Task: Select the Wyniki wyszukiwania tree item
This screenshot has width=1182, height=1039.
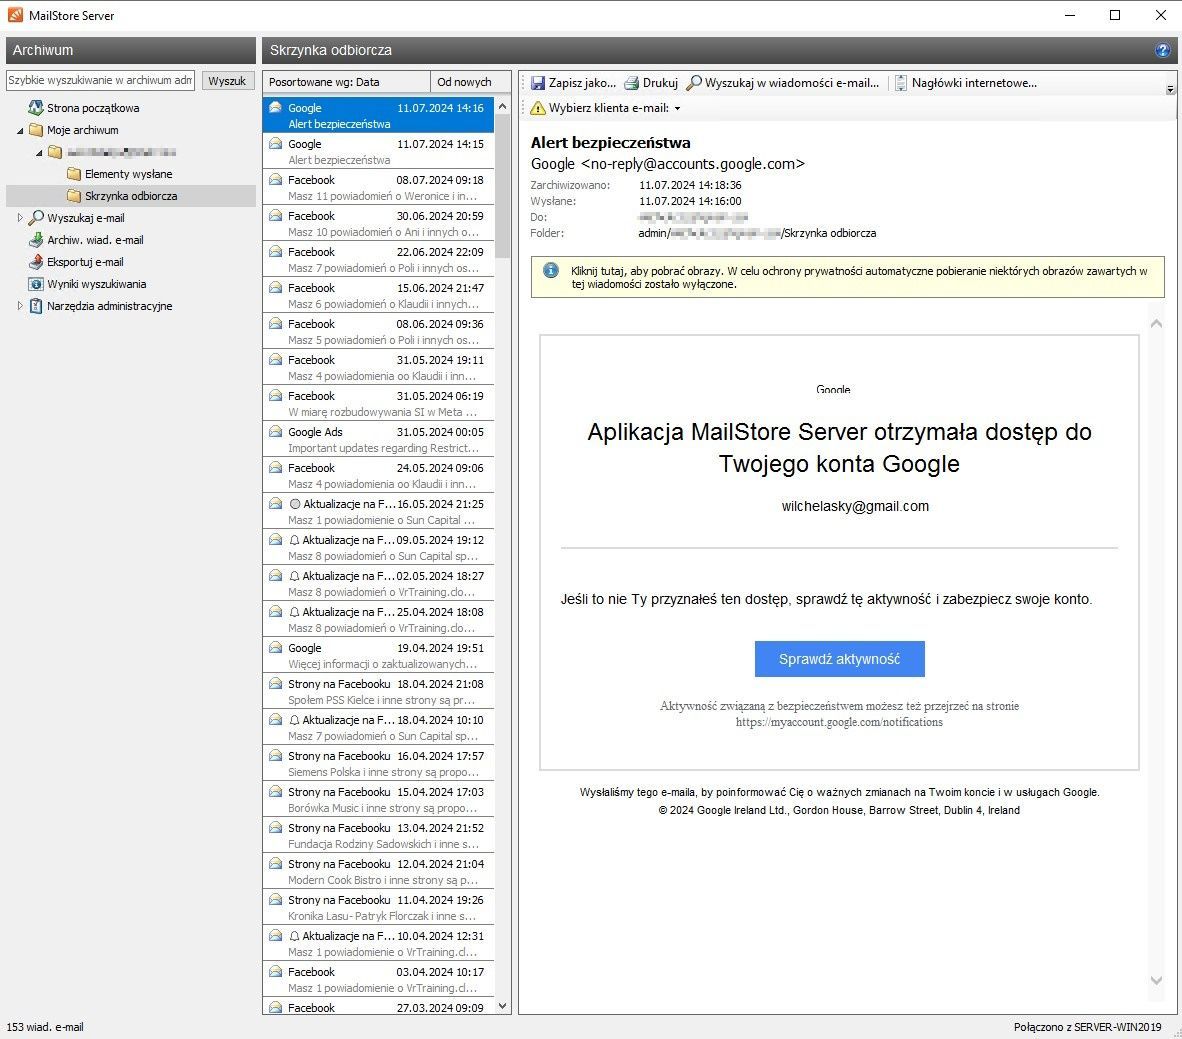Action: pos(96,284)
